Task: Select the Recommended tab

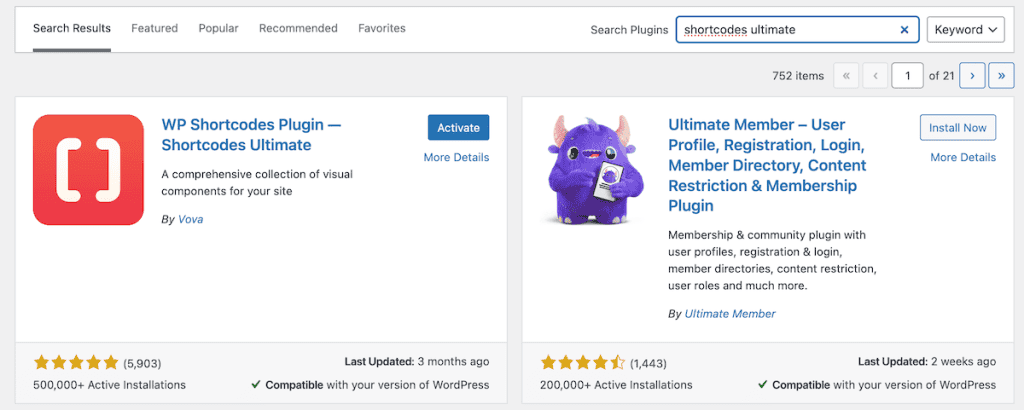Action: point(298,28)
